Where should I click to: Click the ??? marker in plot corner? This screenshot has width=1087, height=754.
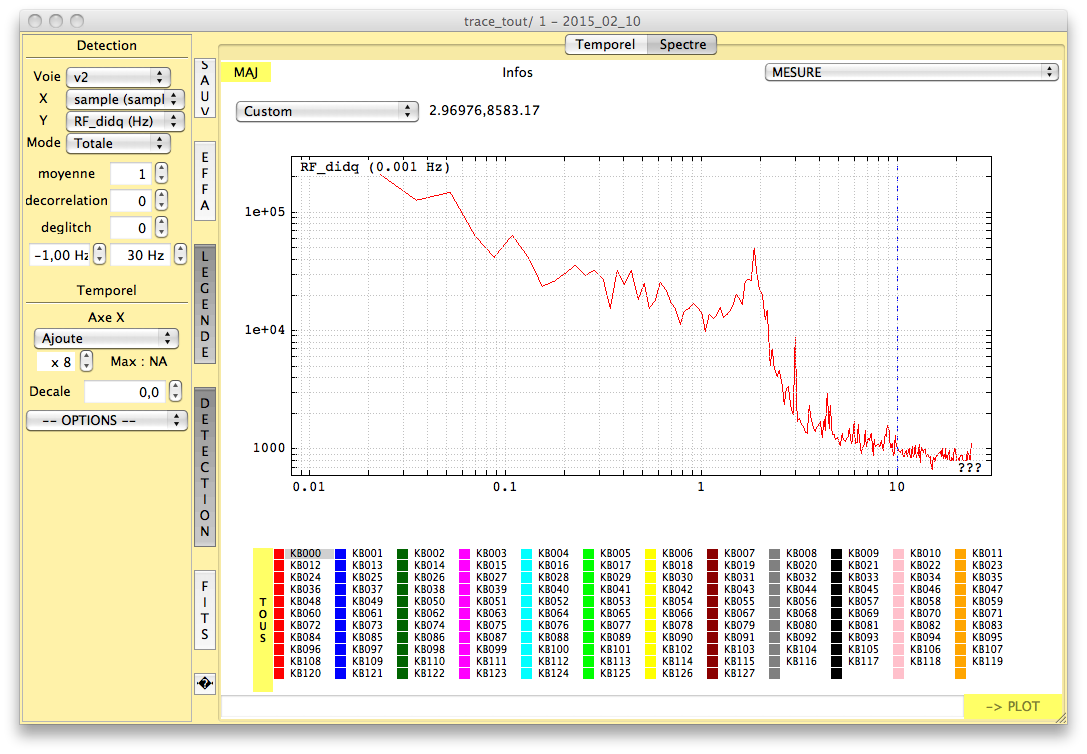969,467
